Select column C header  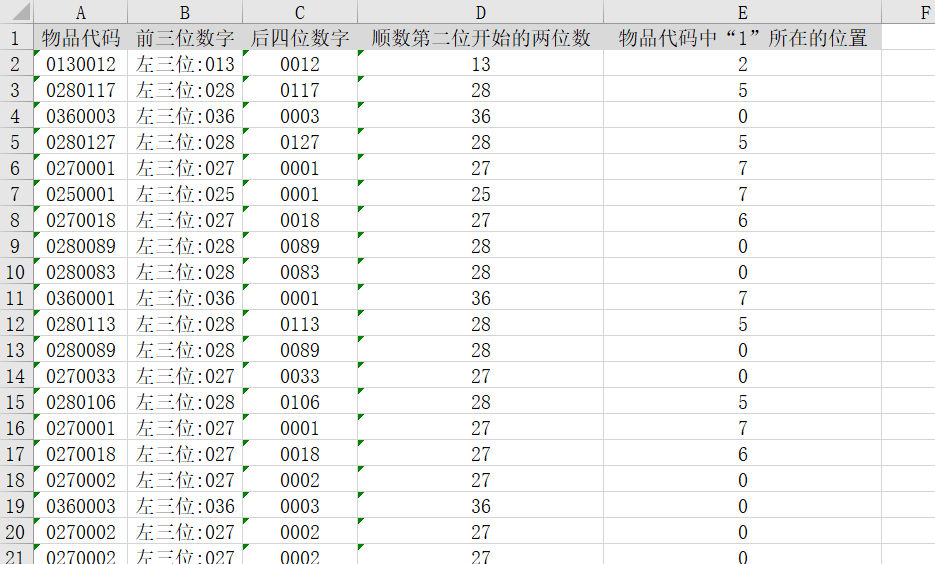[x=300, y=12]
